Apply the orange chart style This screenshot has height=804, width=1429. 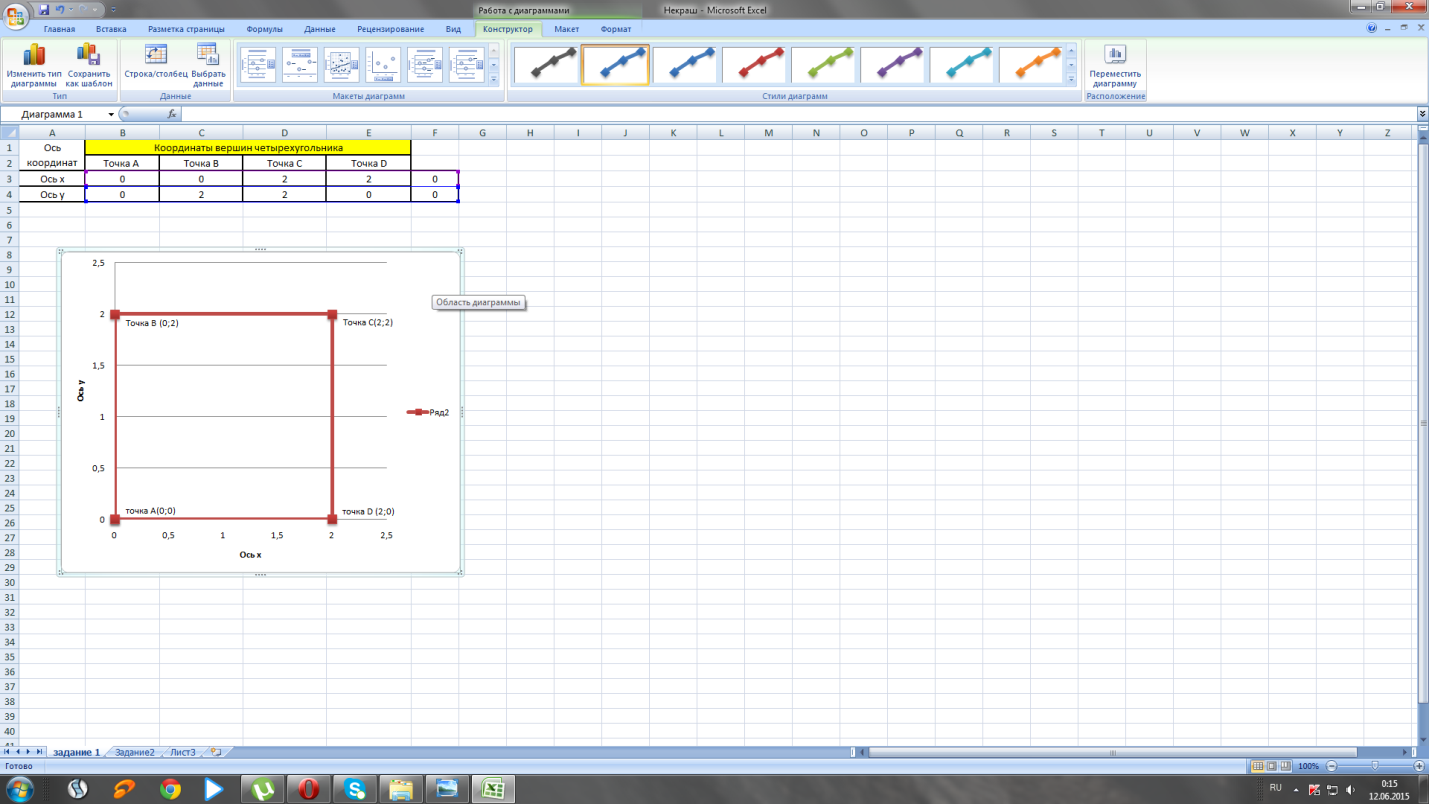pyautogui.click(x=1031, y=65)
